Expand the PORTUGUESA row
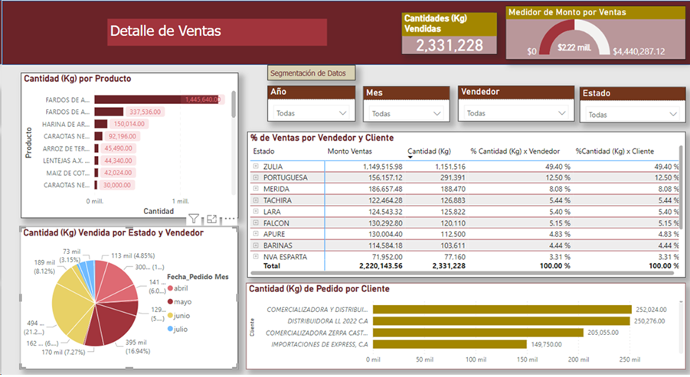Viewport: 690px width, 377px height. [x=256, y=177]
